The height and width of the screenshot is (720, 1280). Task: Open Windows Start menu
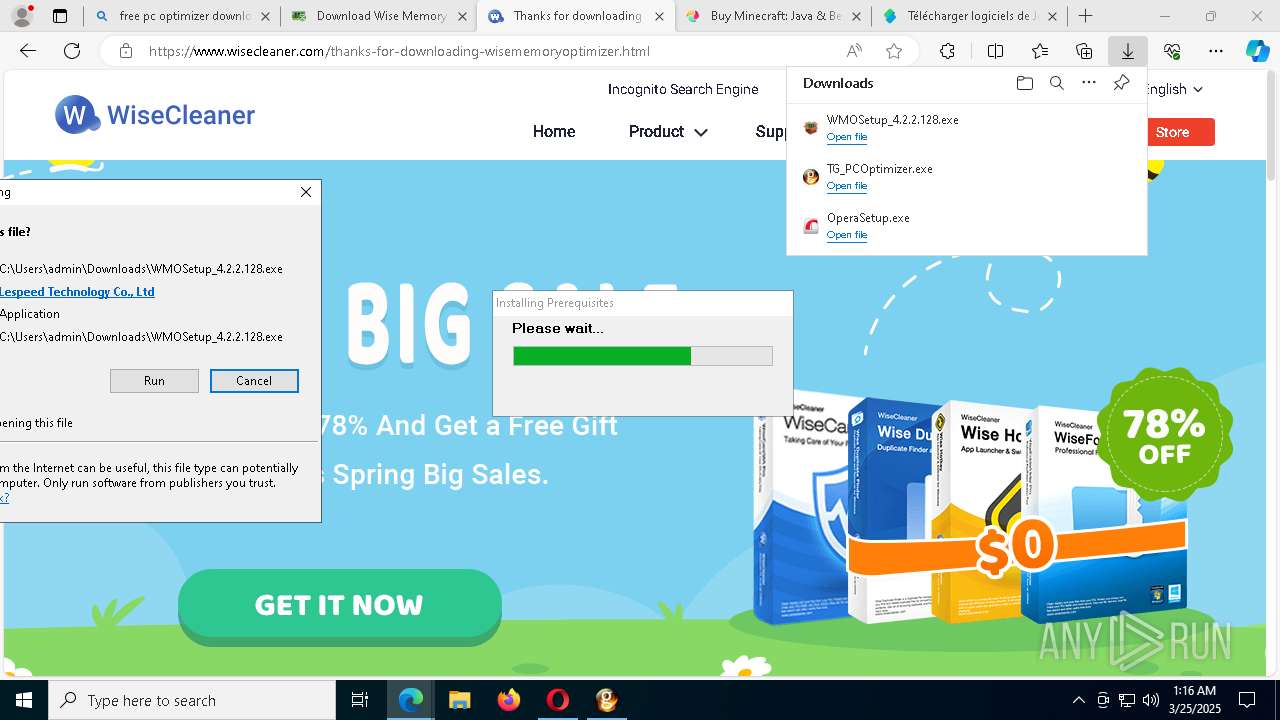(x=24, y=700)
